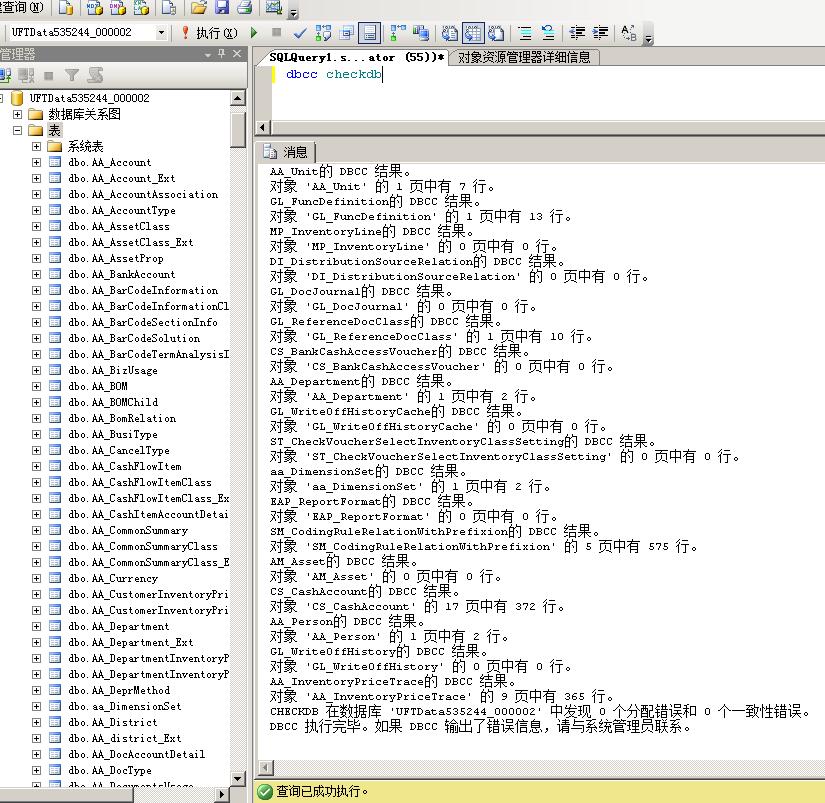Click the Open File folder icon

click(199, 7)
